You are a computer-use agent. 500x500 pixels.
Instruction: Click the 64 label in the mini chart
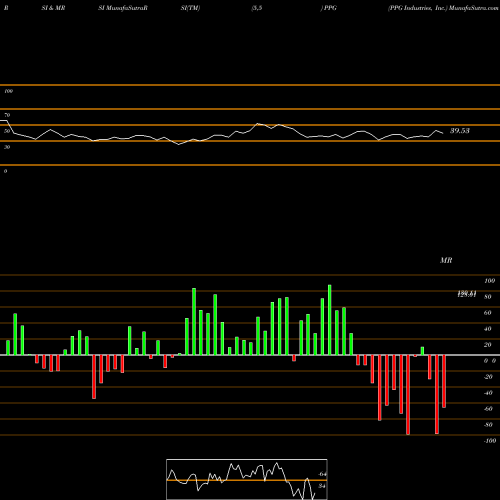[322, 474]
